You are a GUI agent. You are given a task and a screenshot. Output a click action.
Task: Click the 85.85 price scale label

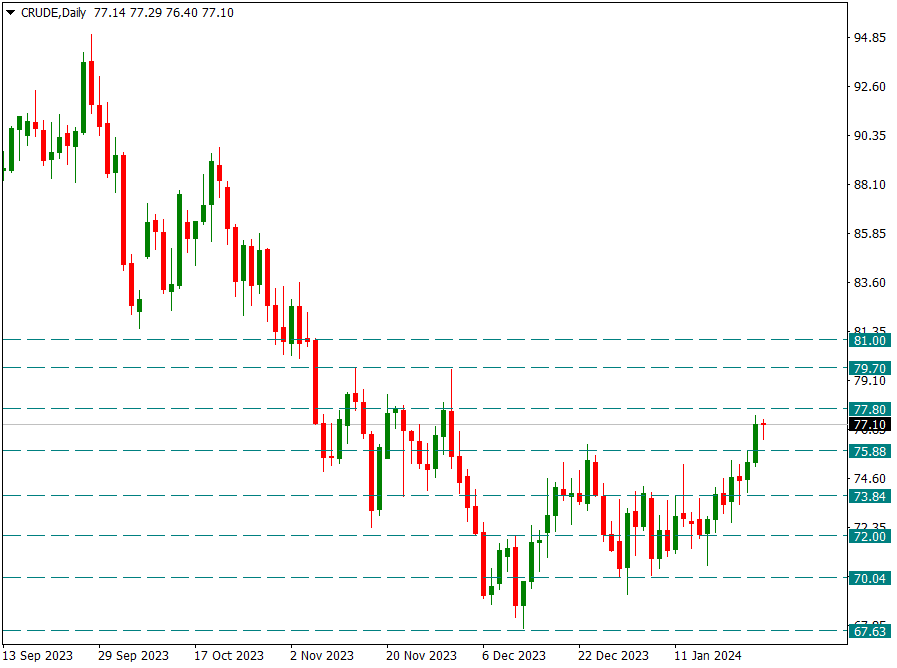pyautogui.click(x=870, y=234)
